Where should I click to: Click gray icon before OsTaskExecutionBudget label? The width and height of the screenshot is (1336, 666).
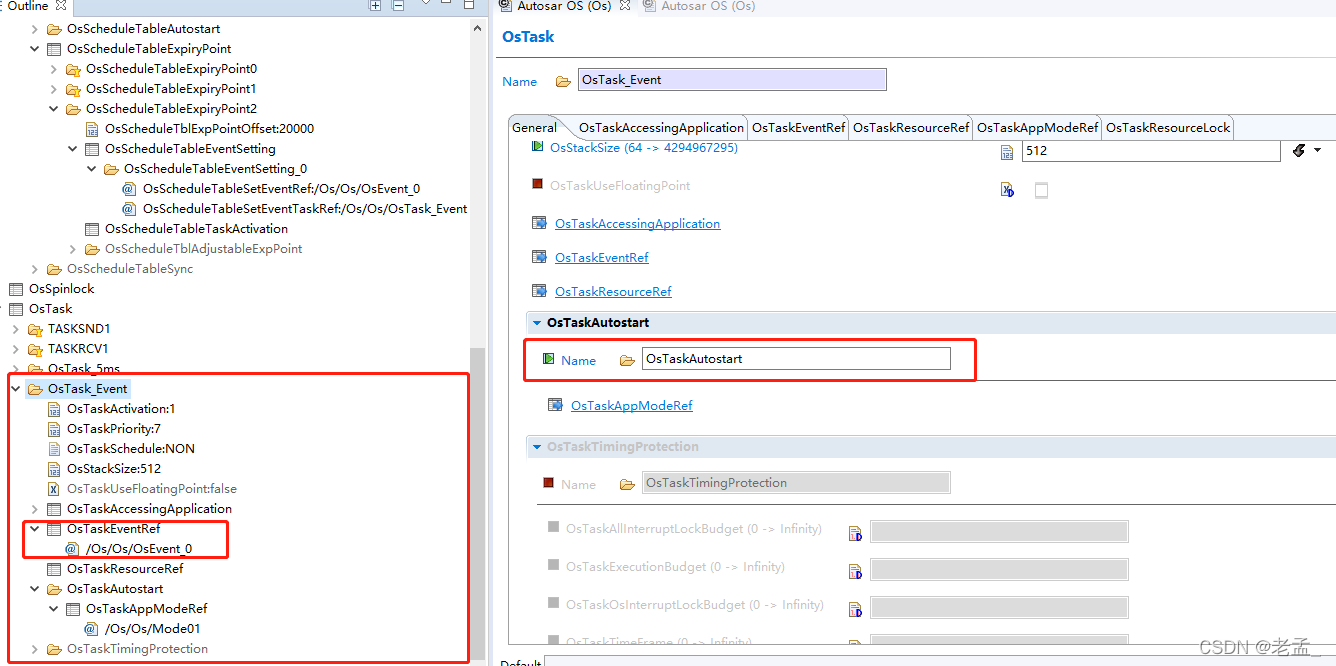pos(553,565)
